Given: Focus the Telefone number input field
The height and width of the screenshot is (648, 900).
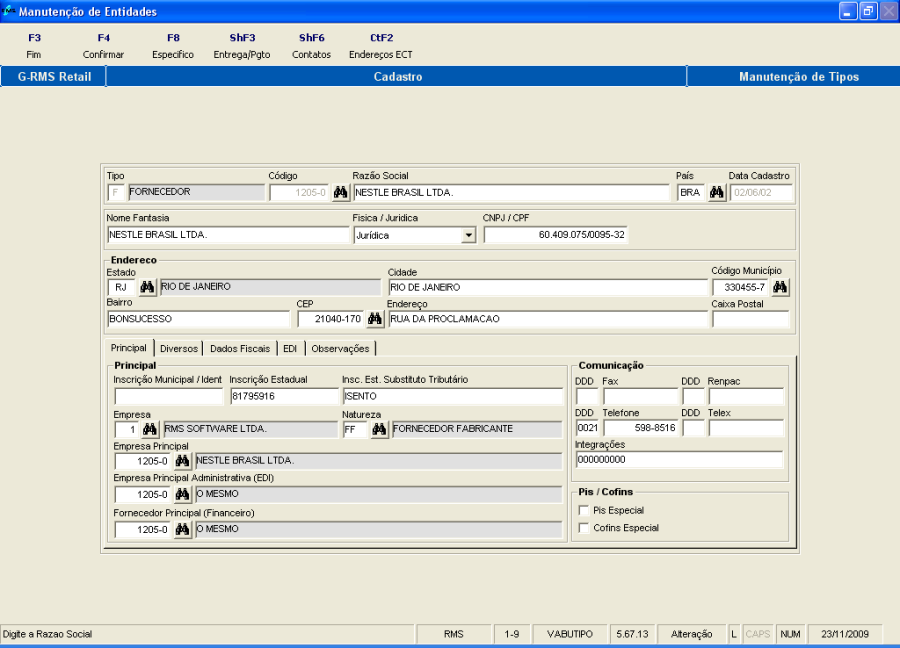Looking at the screenshot, I should click(640, 429).
